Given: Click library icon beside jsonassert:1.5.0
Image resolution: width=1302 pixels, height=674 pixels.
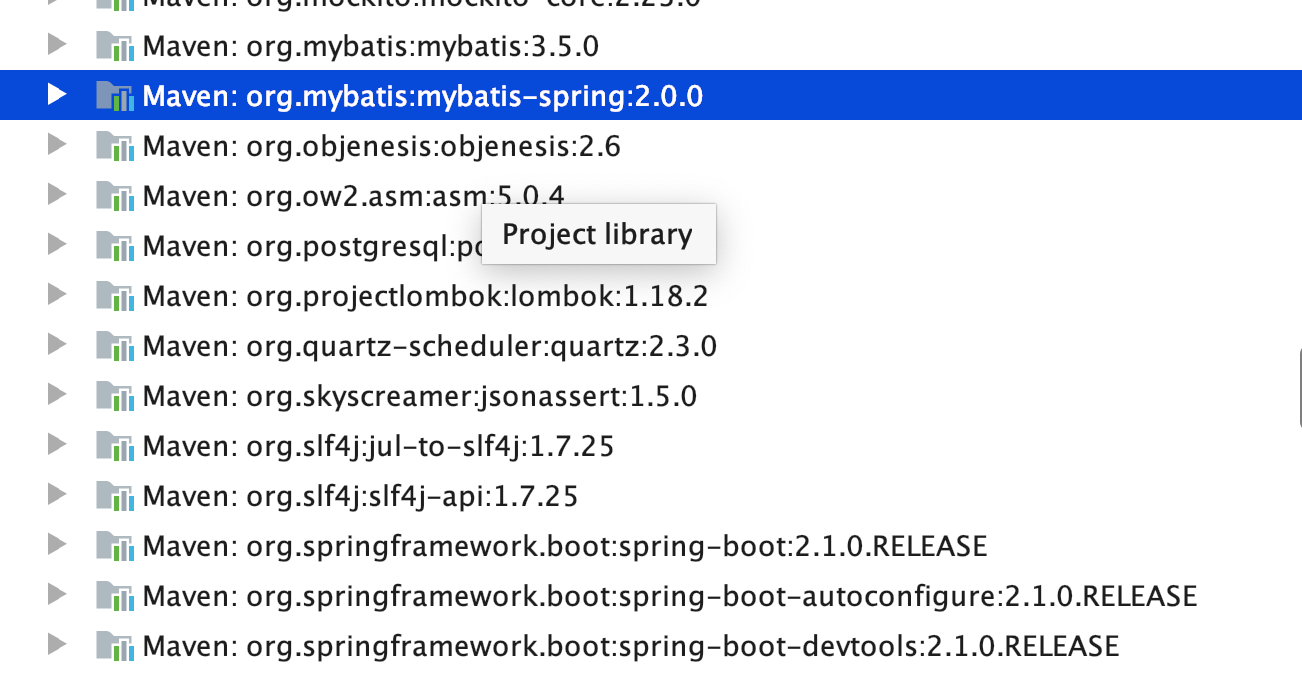Looking at the screenshot, I should 115,396.
